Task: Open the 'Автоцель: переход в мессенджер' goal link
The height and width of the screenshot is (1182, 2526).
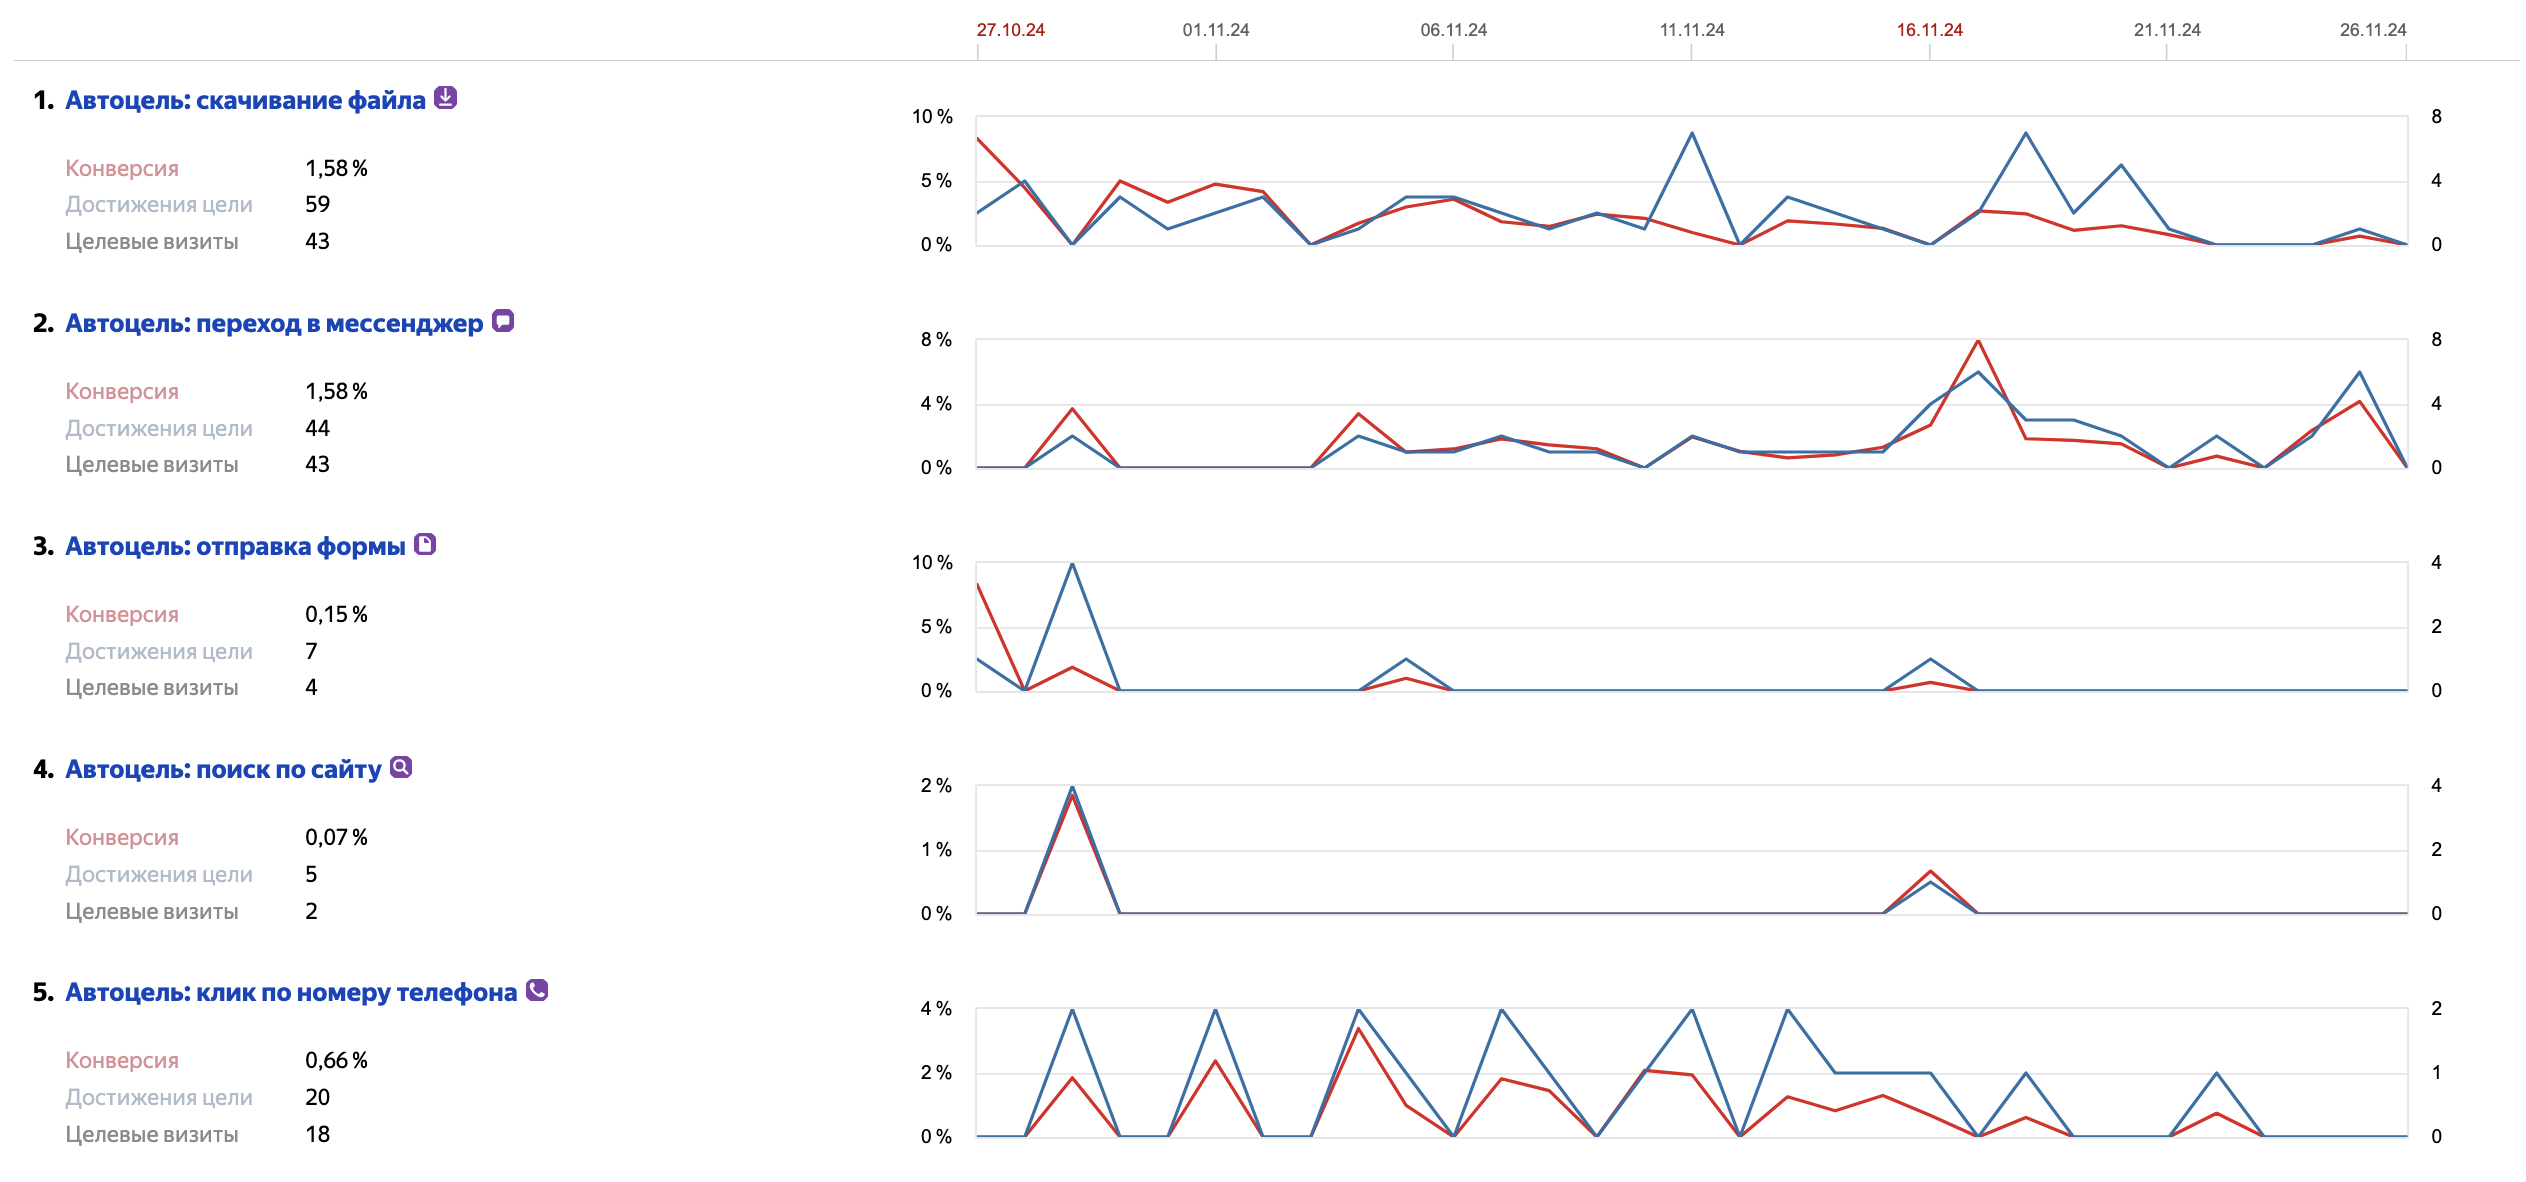Action: pos(273,323)
